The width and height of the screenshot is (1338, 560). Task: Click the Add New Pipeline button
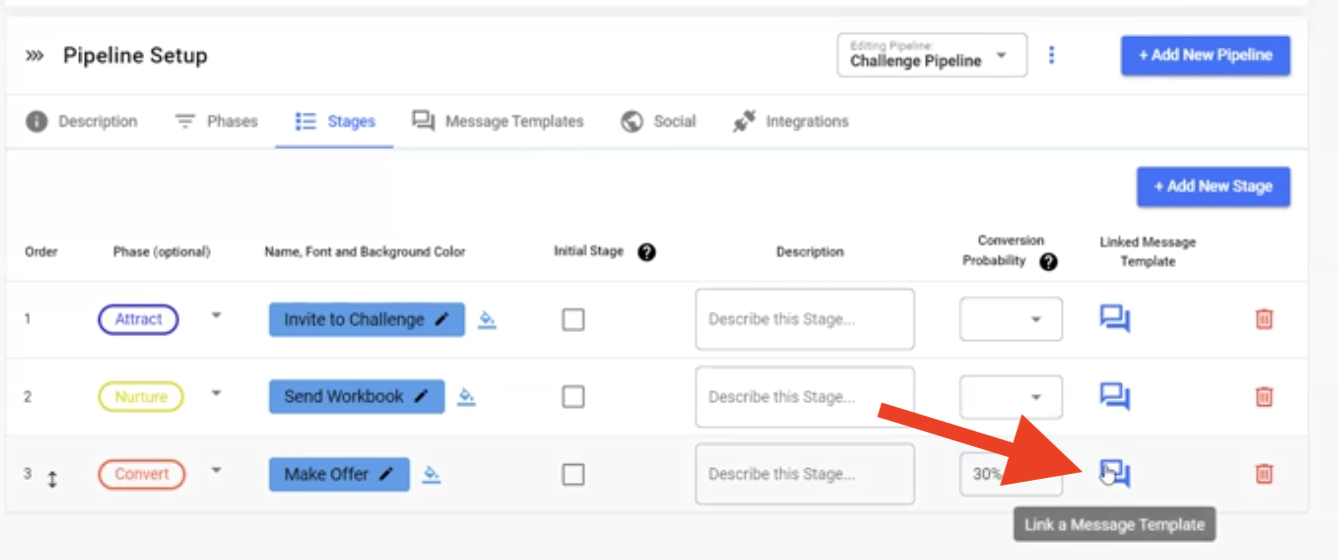click(x=1205, y=55)
